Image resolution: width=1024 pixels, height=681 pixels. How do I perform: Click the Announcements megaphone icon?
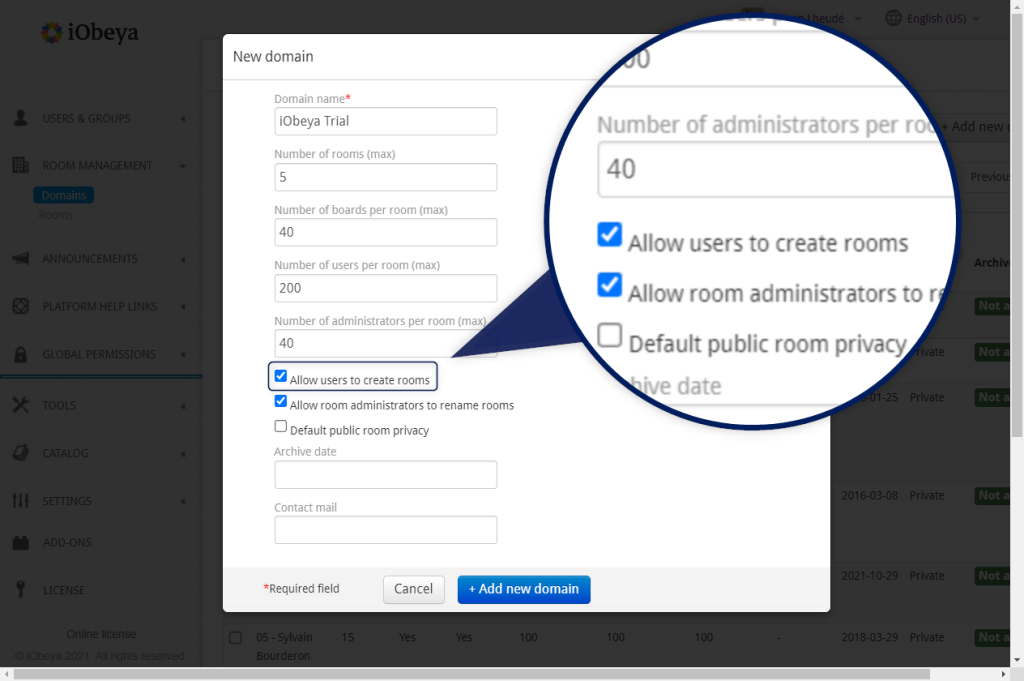point(22,258)
